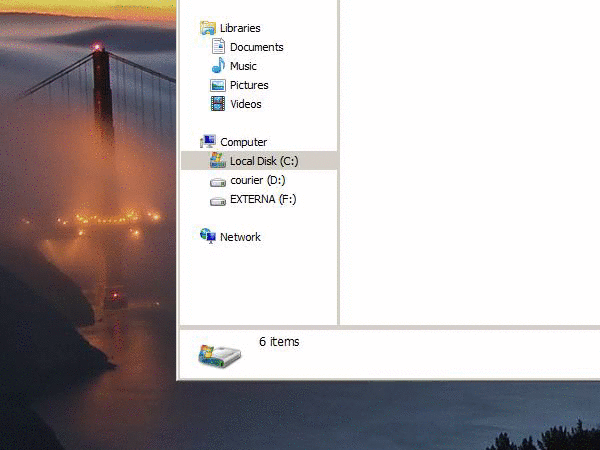Select the Pictures library label

coord(249,85)
